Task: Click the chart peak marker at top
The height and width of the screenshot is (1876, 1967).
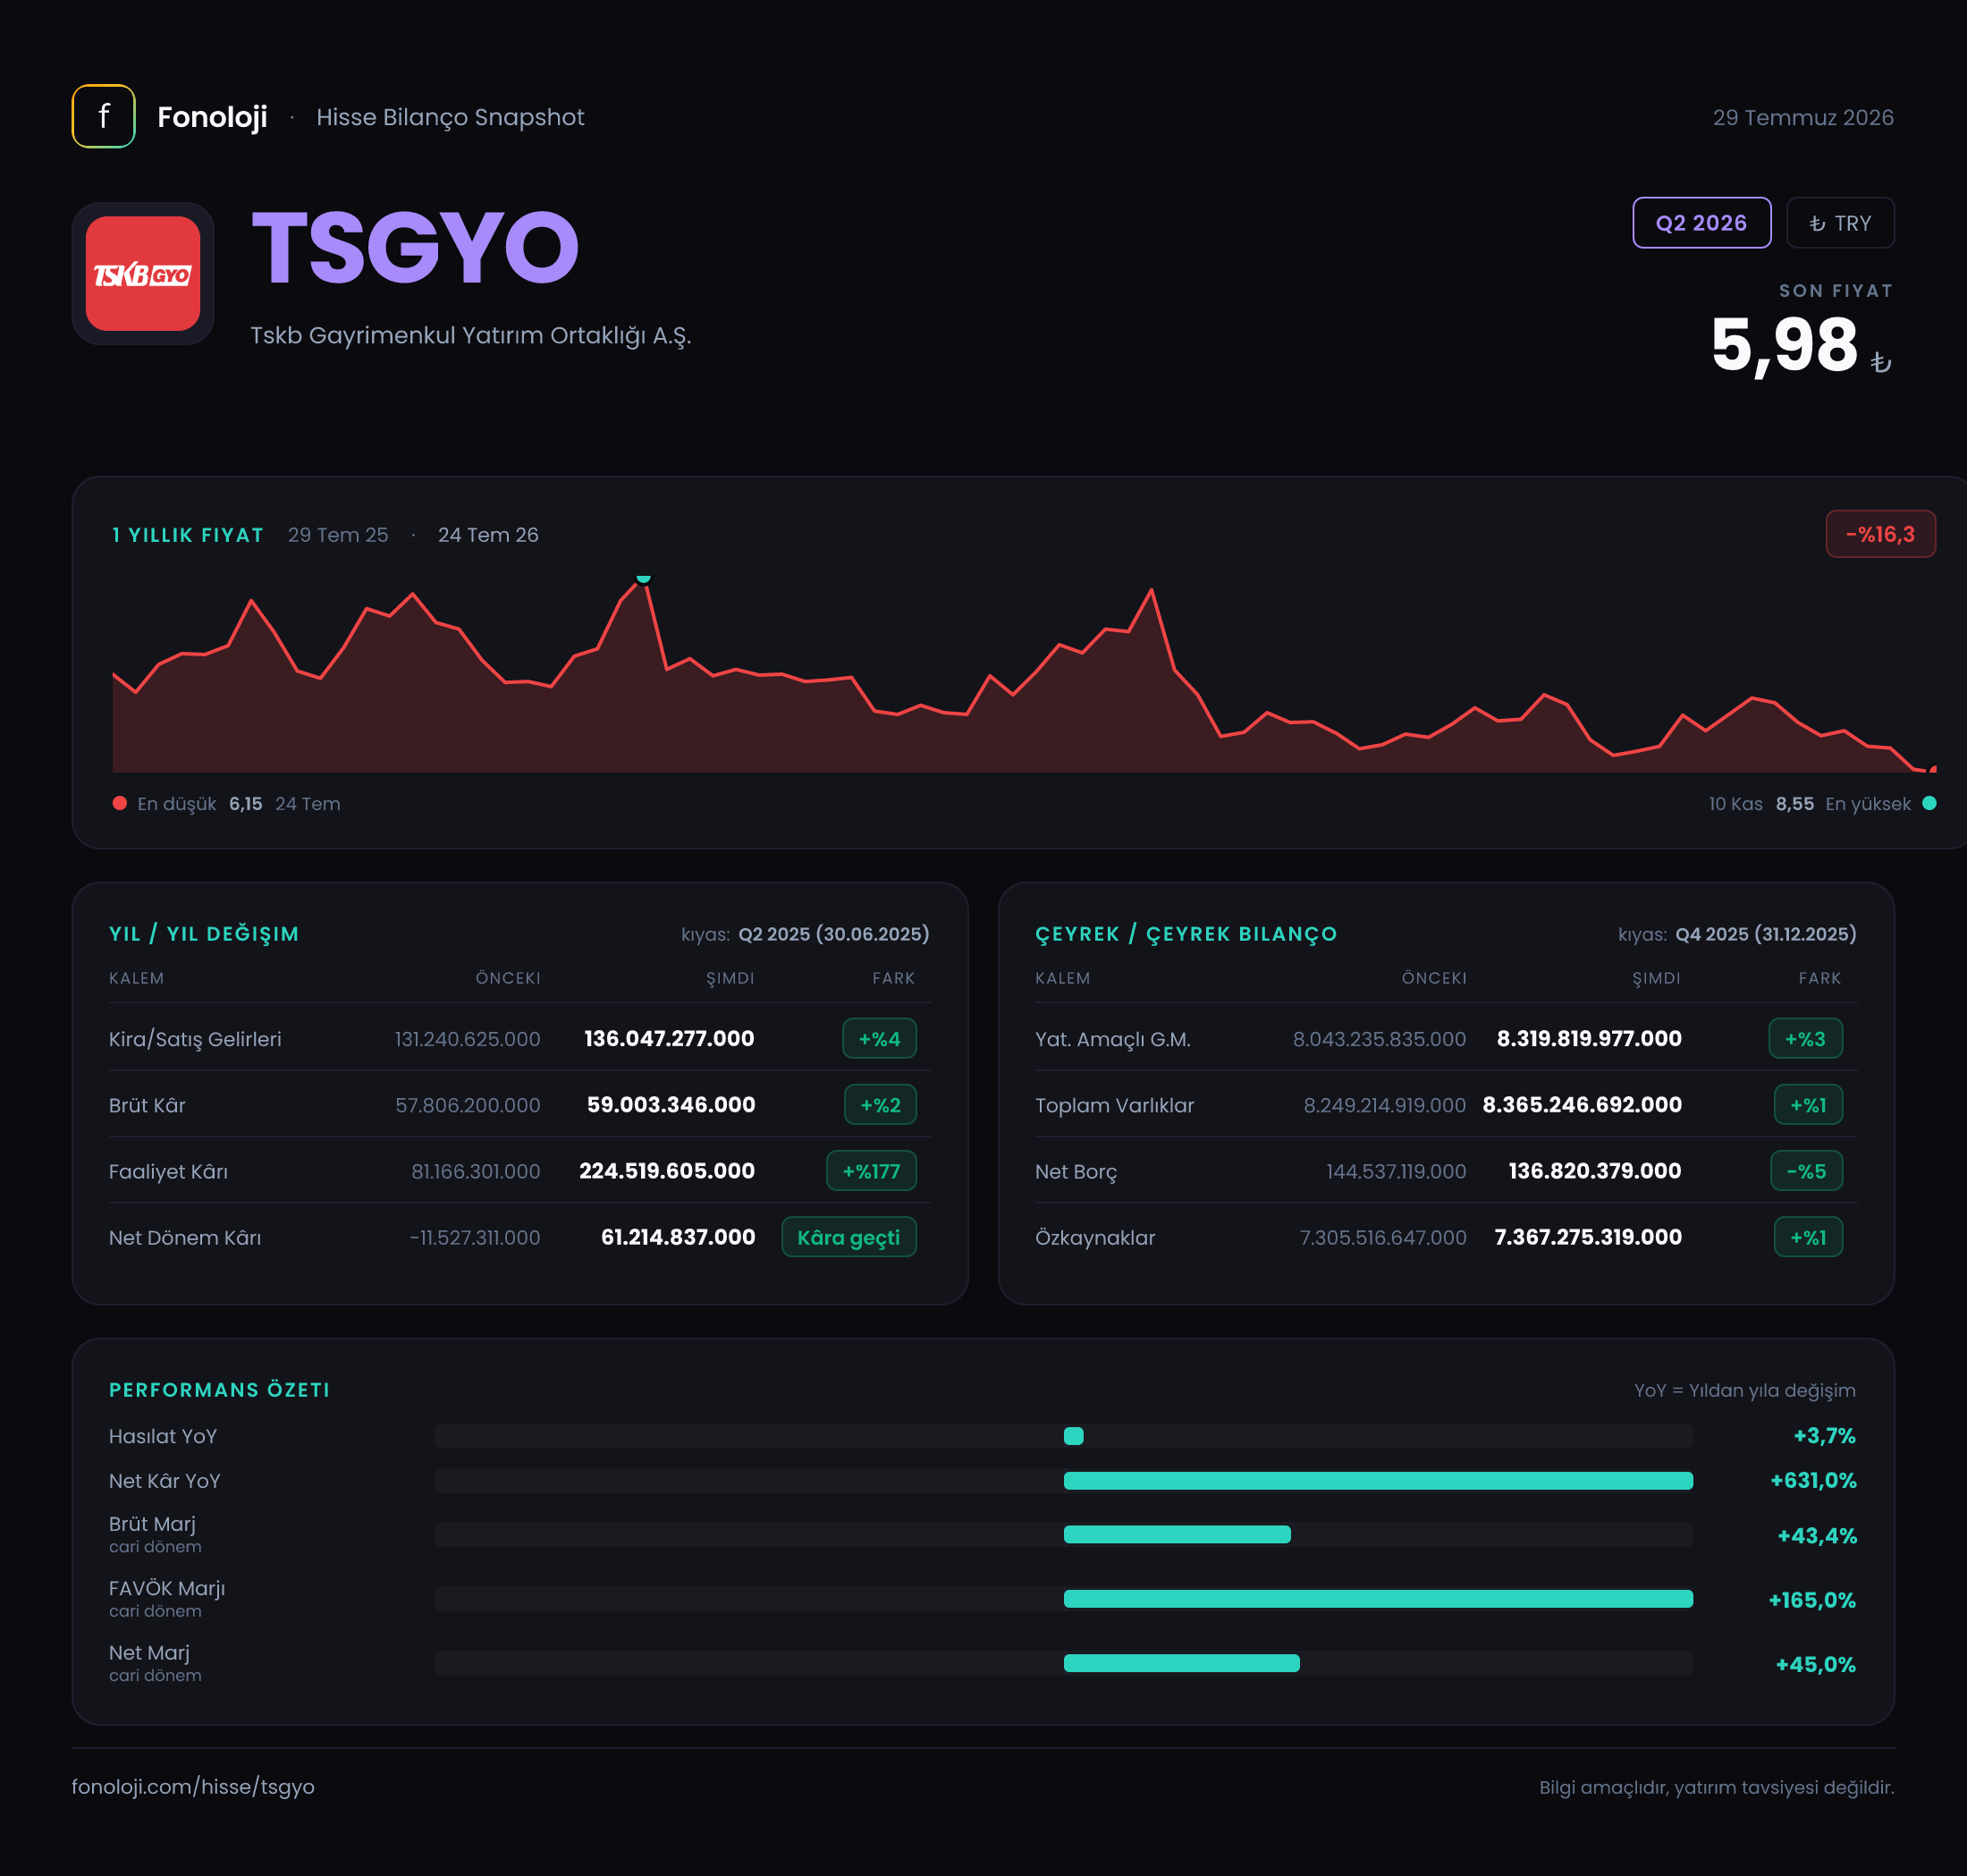Action: 644,579
